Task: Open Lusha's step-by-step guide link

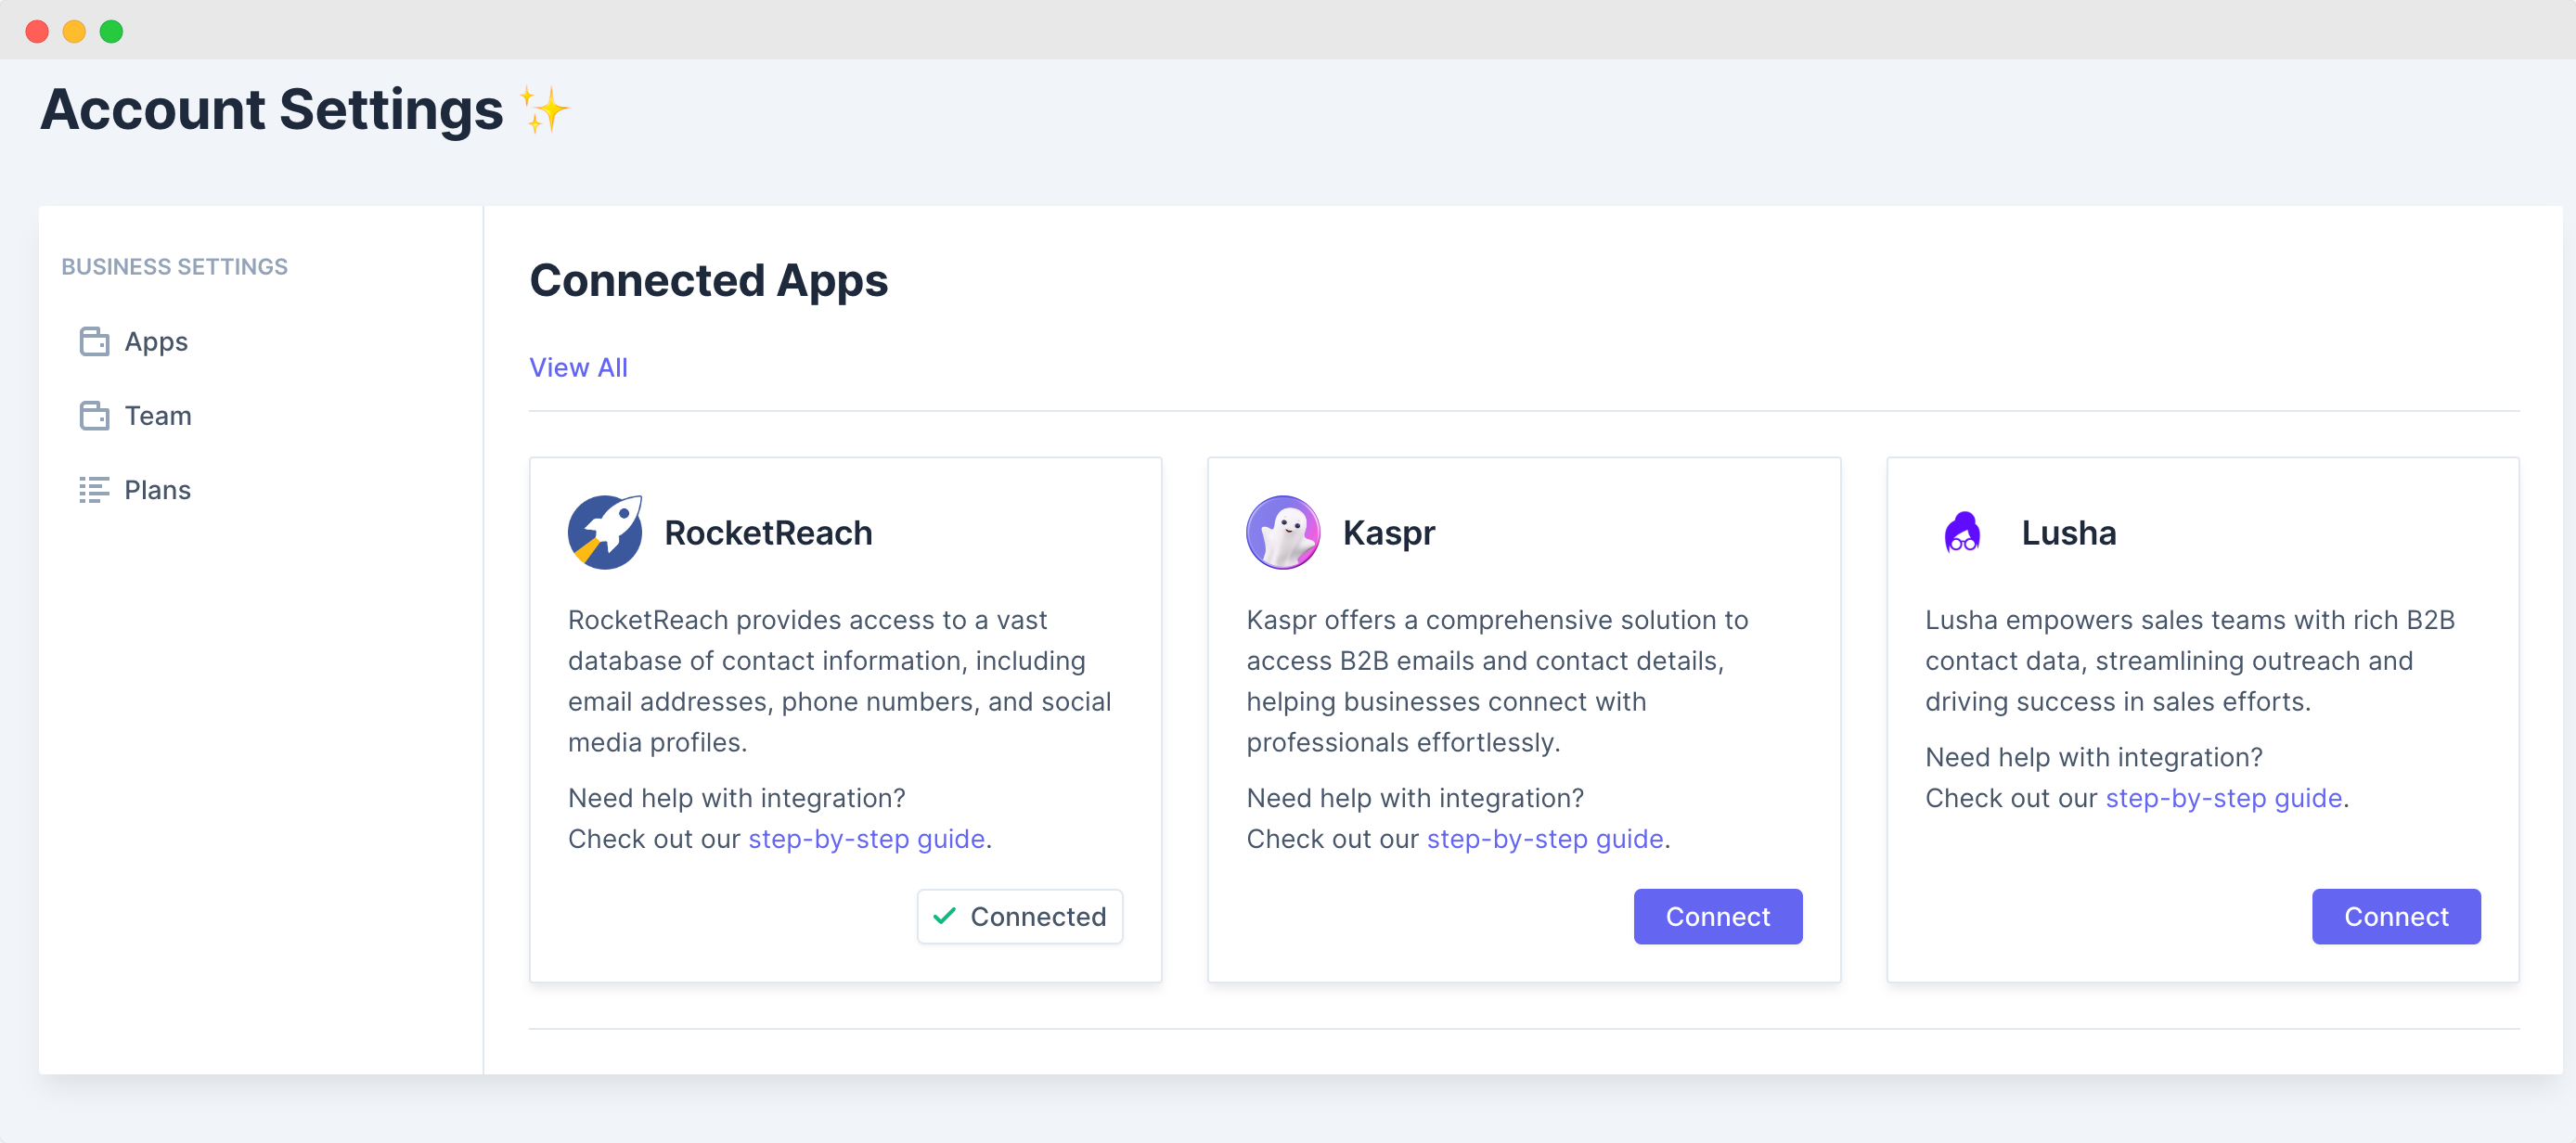Action: pos(2223,798)
